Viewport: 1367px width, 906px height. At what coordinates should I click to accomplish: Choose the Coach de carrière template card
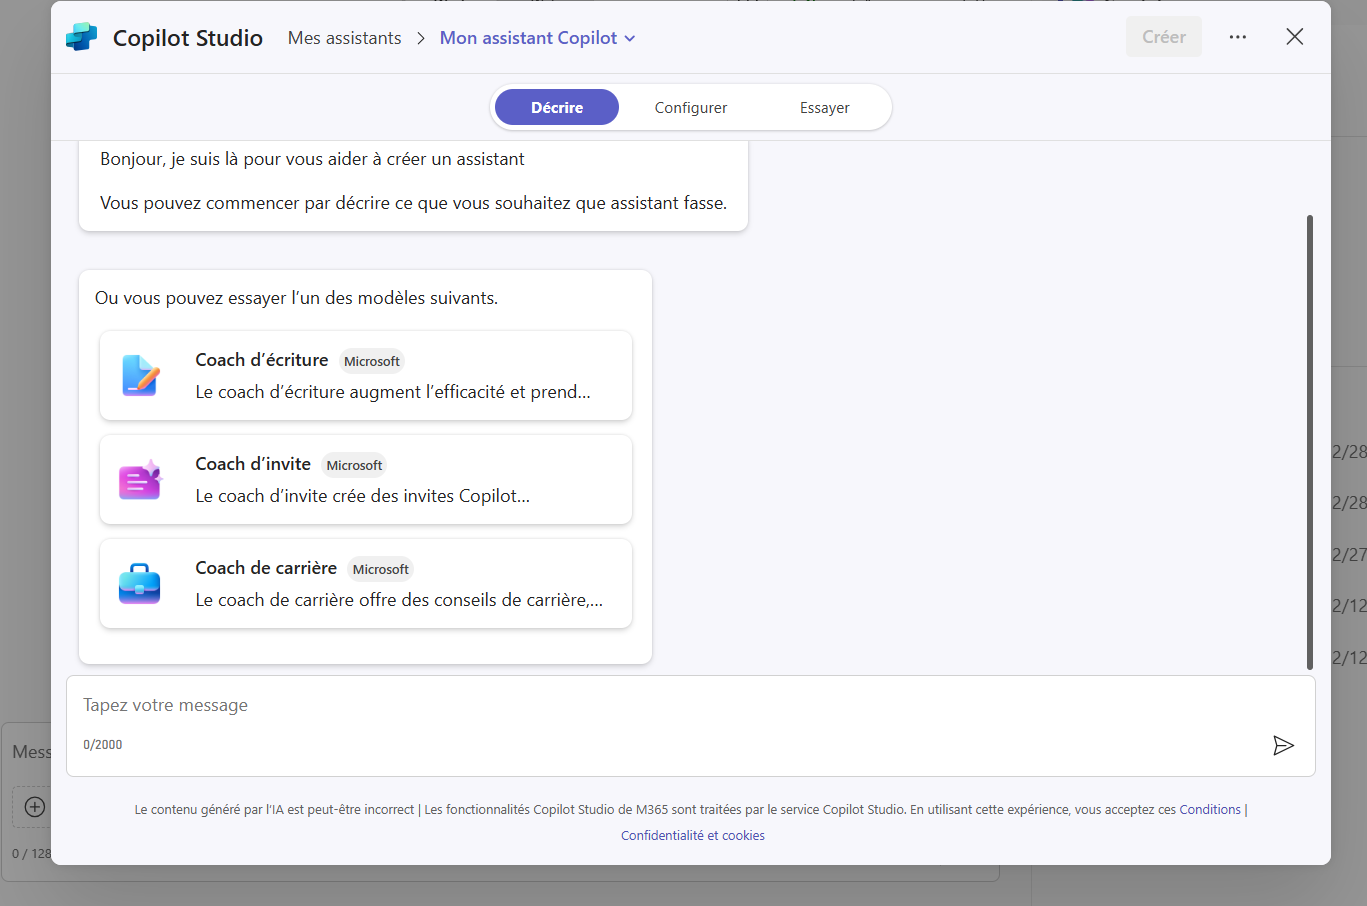click(366, 584)
